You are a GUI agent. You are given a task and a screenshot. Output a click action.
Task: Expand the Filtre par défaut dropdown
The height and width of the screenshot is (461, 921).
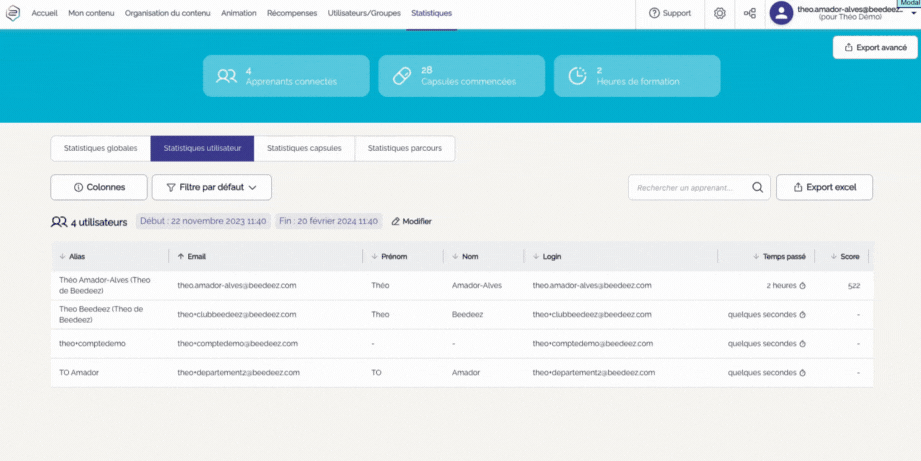[211, 187]
